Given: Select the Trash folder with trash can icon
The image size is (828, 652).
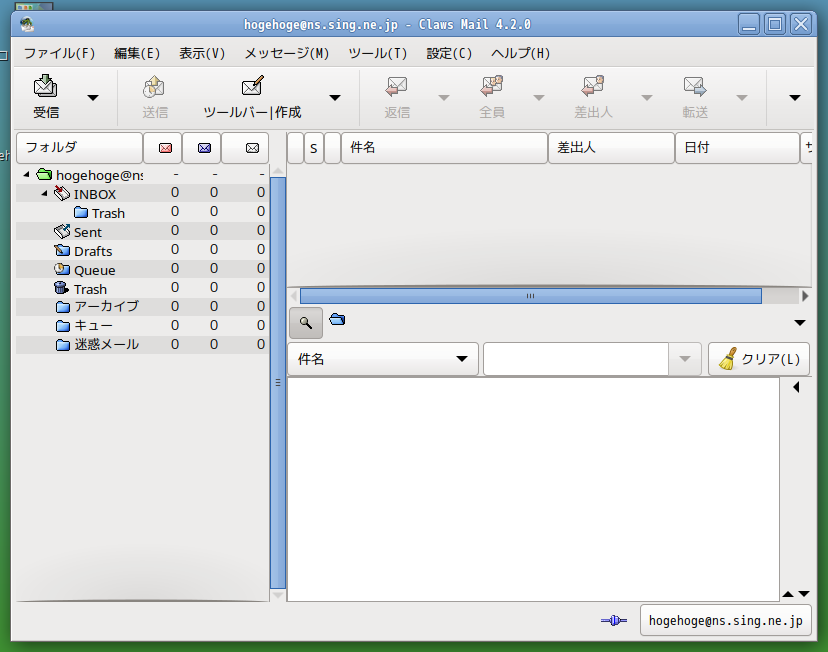Looking at the screenshot, I should [90, 289].
